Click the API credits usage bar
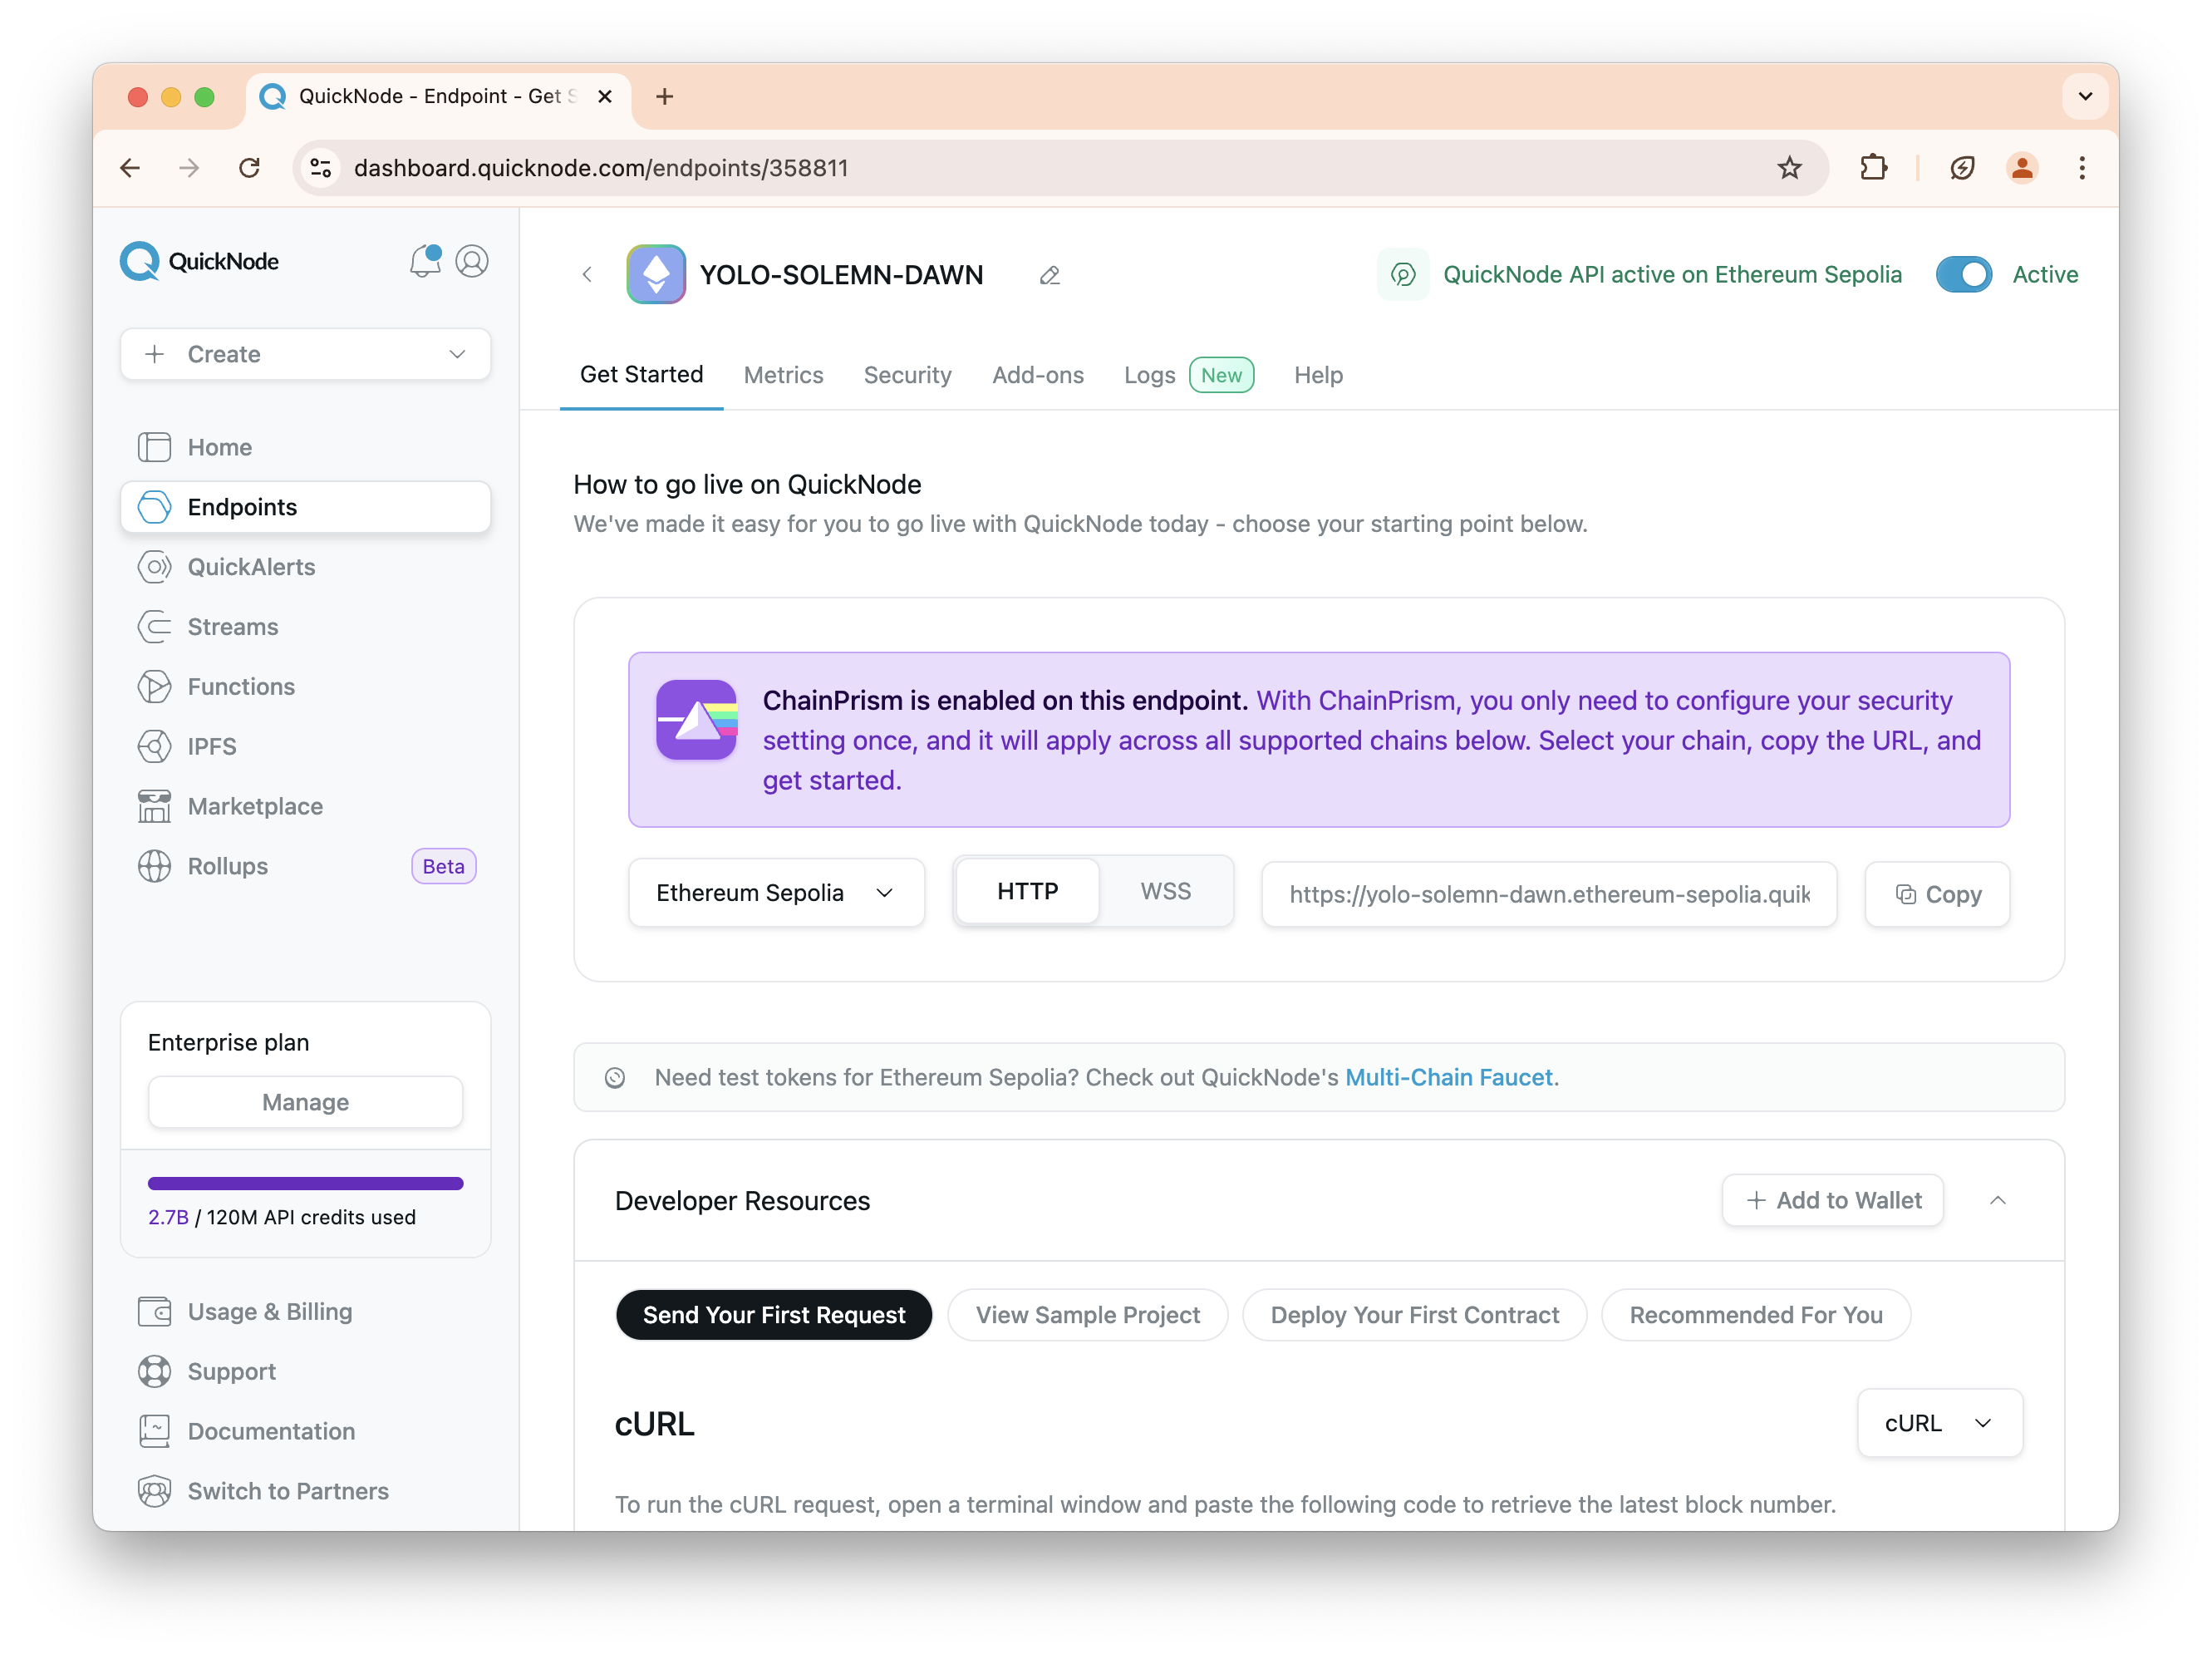 tap(305, 1183)
